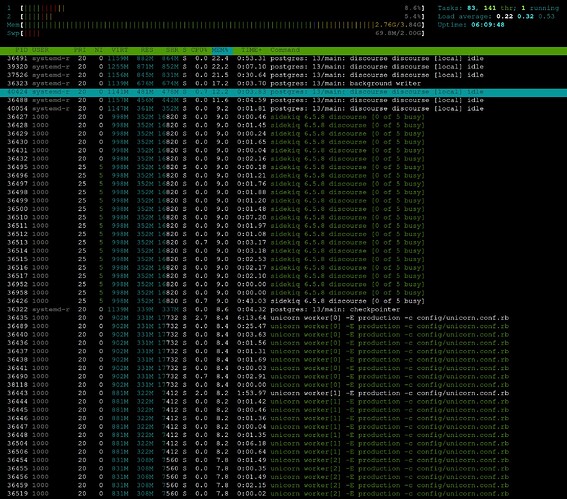Image resolution: width=567 pixels, height=499 pixels.
Task: Click the highlighted MEM% column header
Action: click(x=221, y=50)
